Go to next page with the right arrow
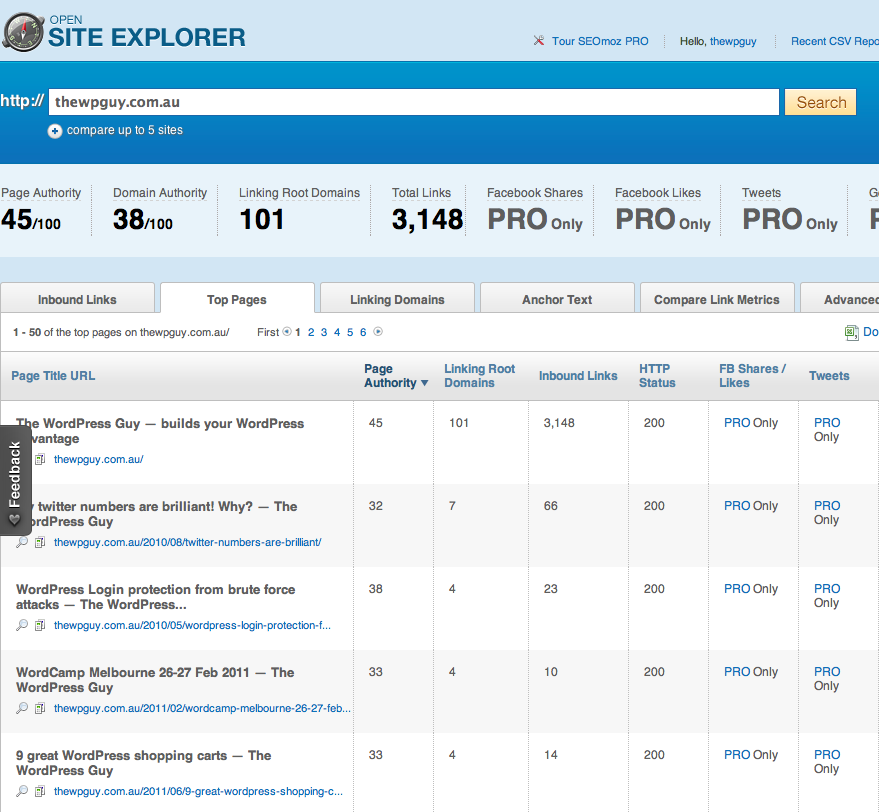Image resolution: width=879 pixels, height=812 pixels. (x=378, y=331)
